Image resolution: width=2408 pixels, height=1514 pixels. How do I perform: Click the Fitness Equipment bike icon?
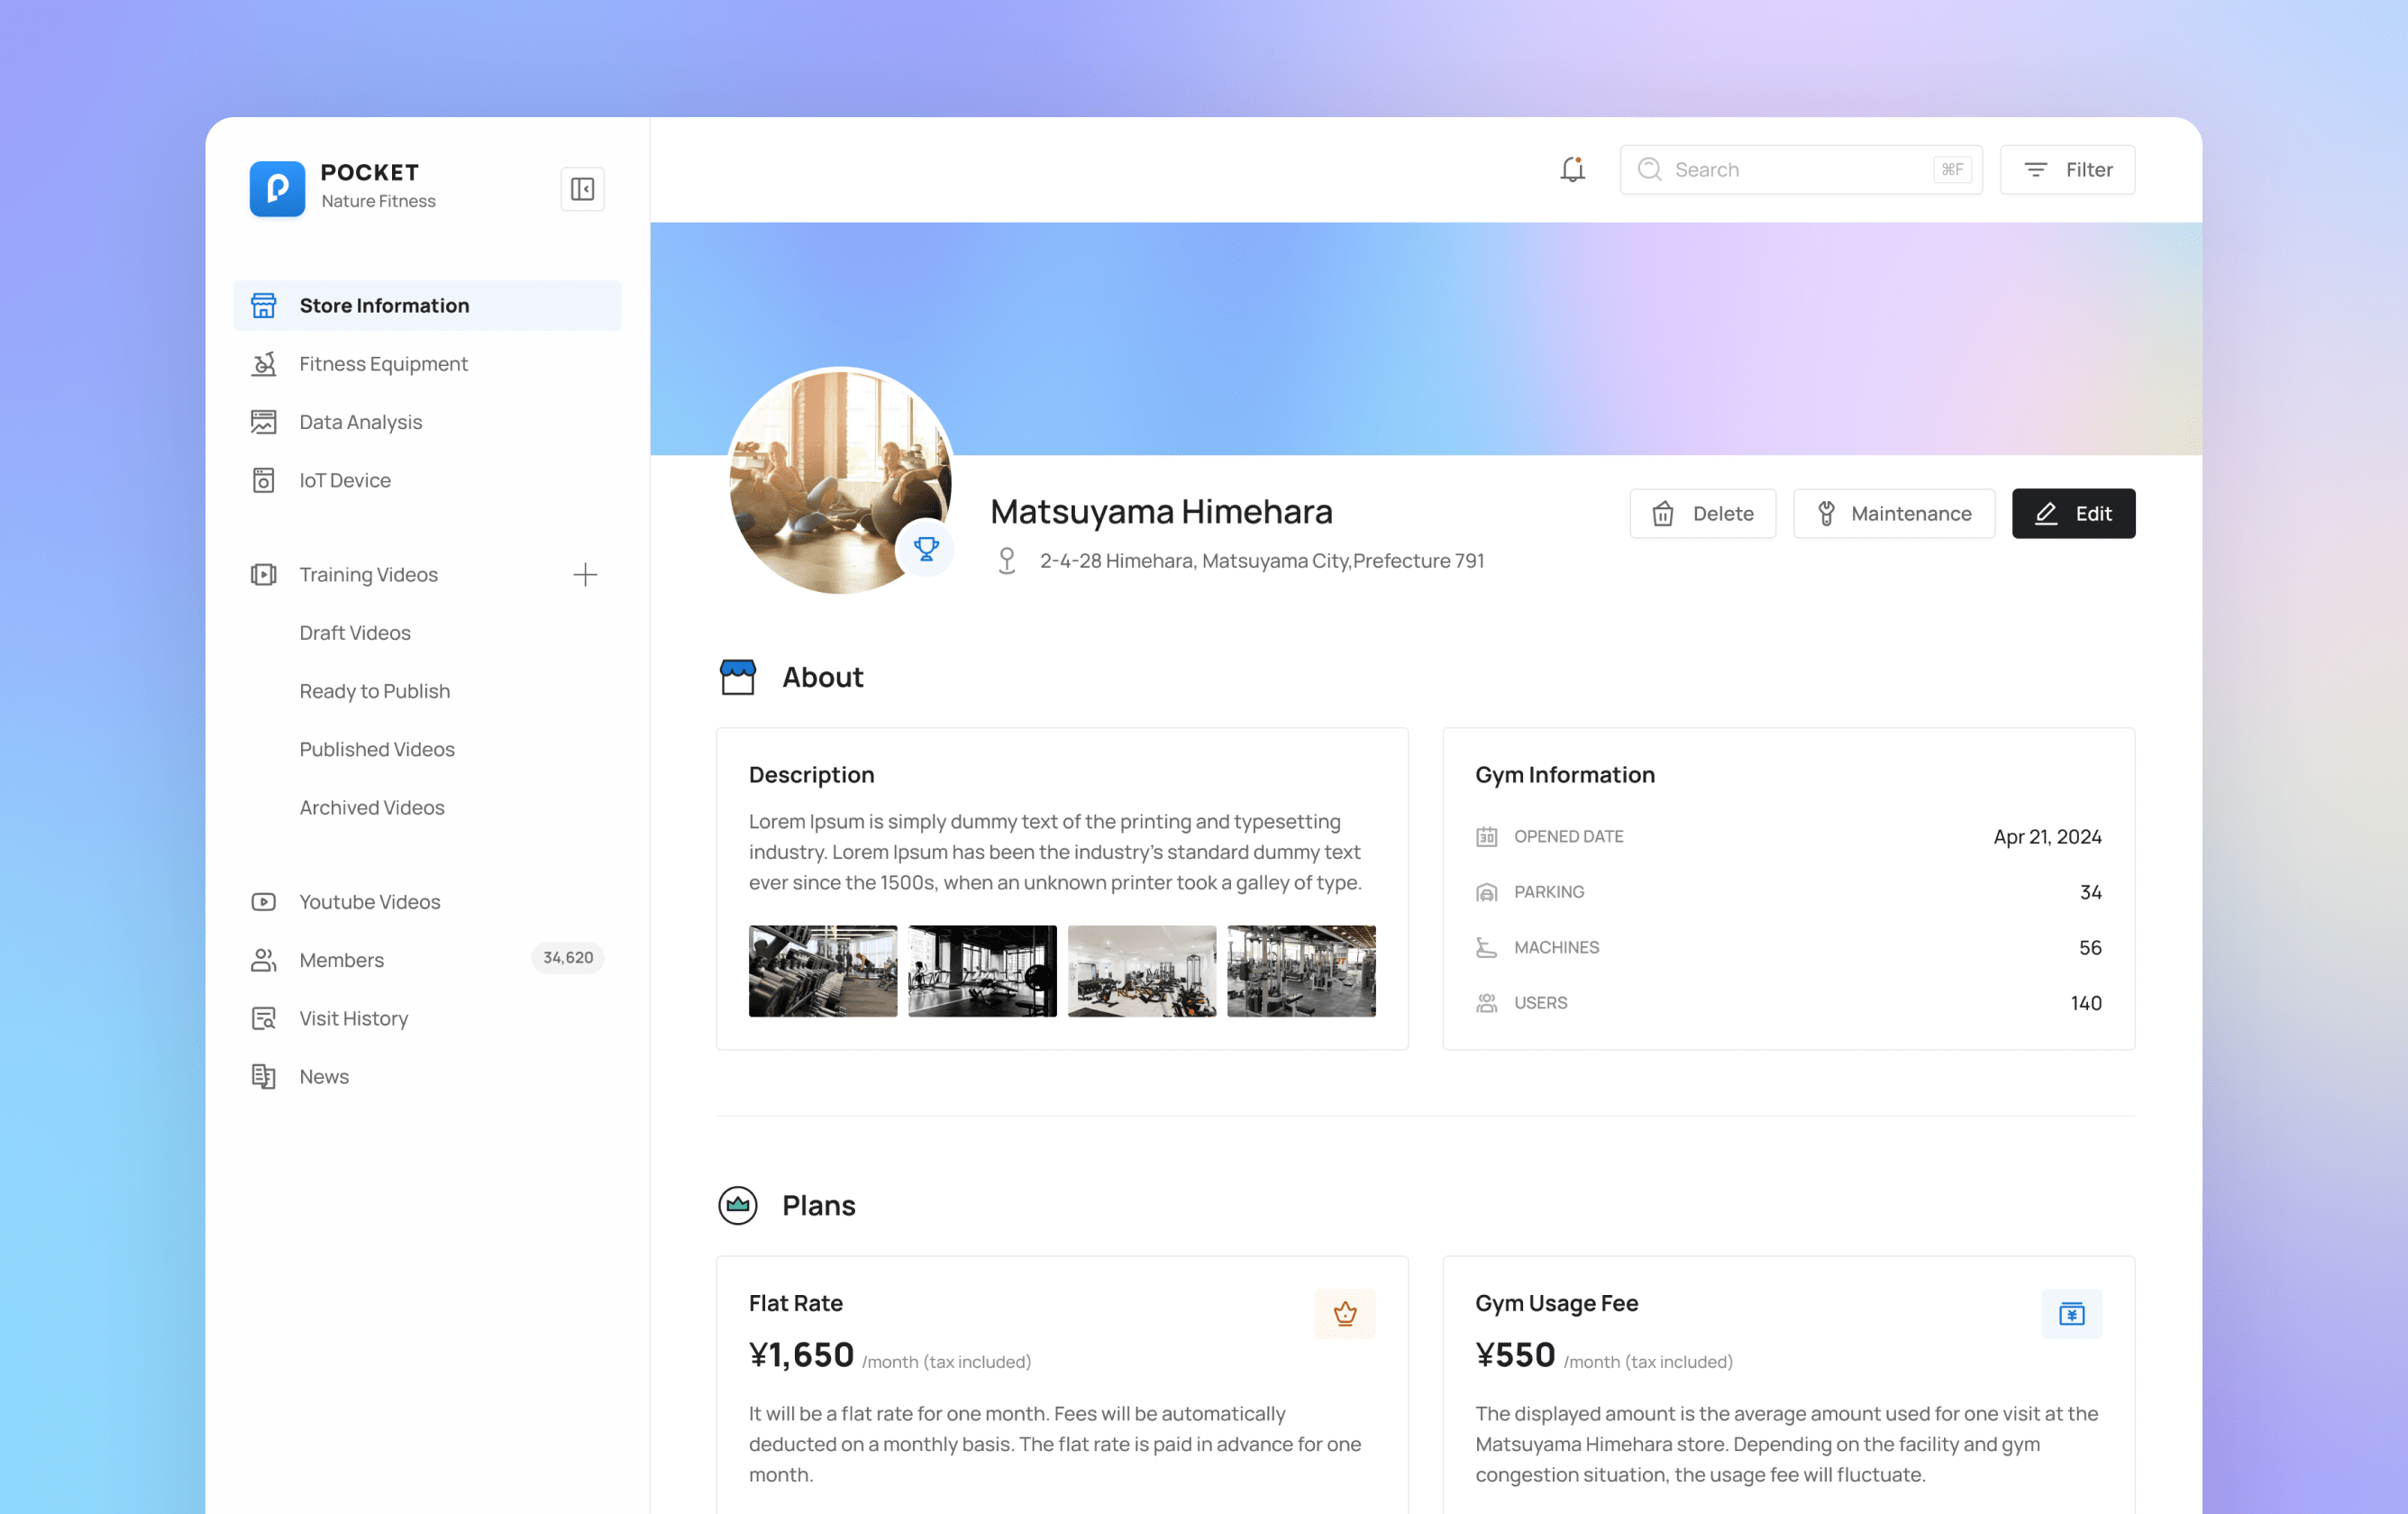tap(263, 364)
